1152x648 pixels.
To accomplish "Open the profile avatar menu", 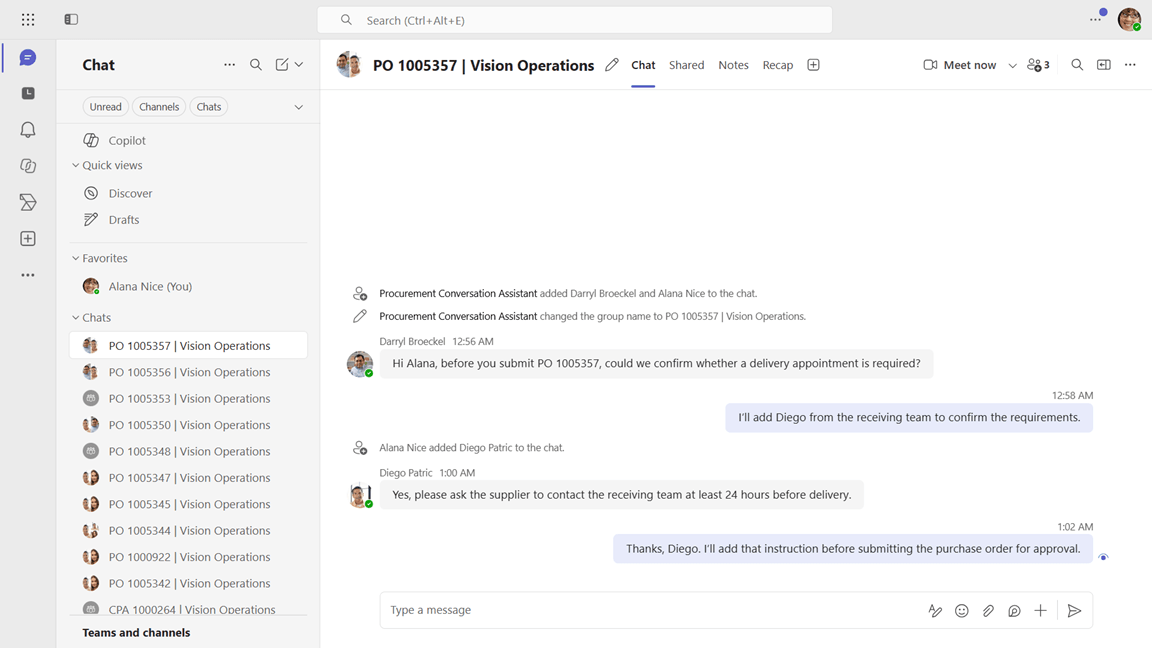I will (x=1129, y=19).
